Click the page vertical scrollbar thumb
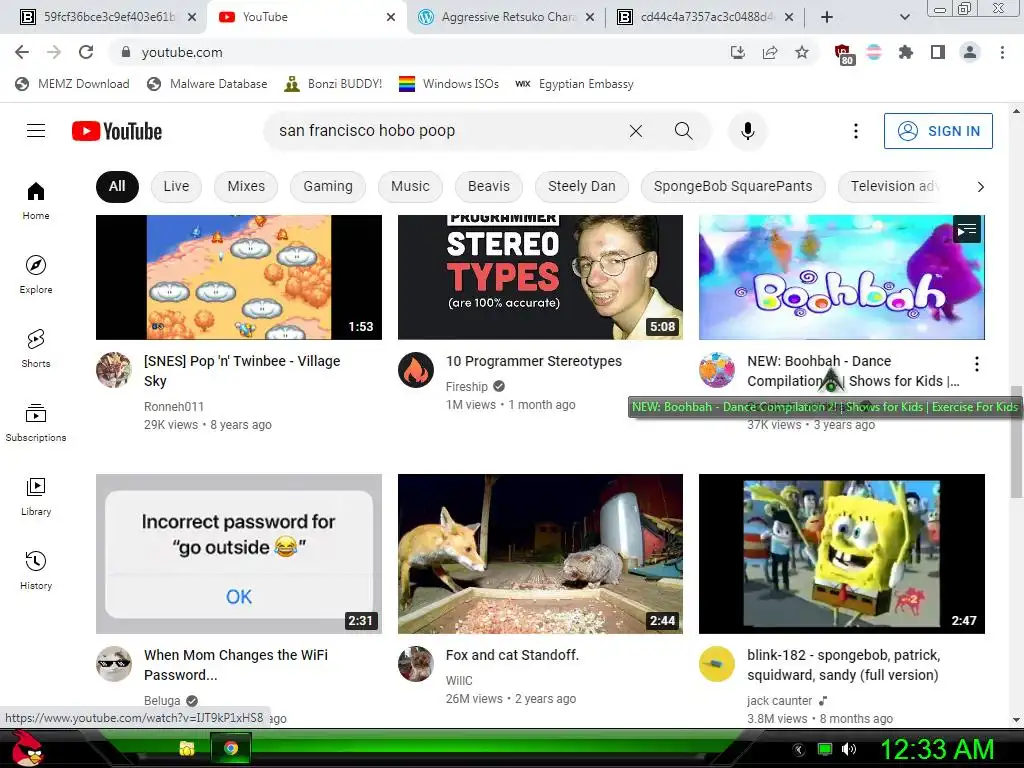The height and width of the screenshot is (768, 1024). click(1016, 441)
